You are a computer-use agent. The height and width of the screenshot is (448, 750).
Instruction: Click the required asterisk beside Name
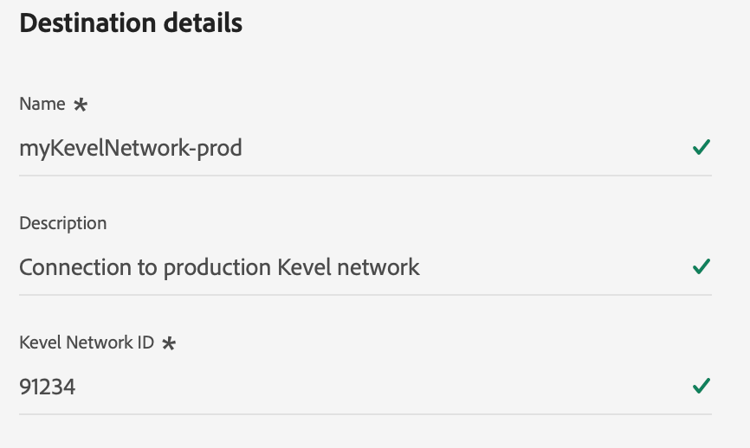pyautogui.click(x=81, y=105)
